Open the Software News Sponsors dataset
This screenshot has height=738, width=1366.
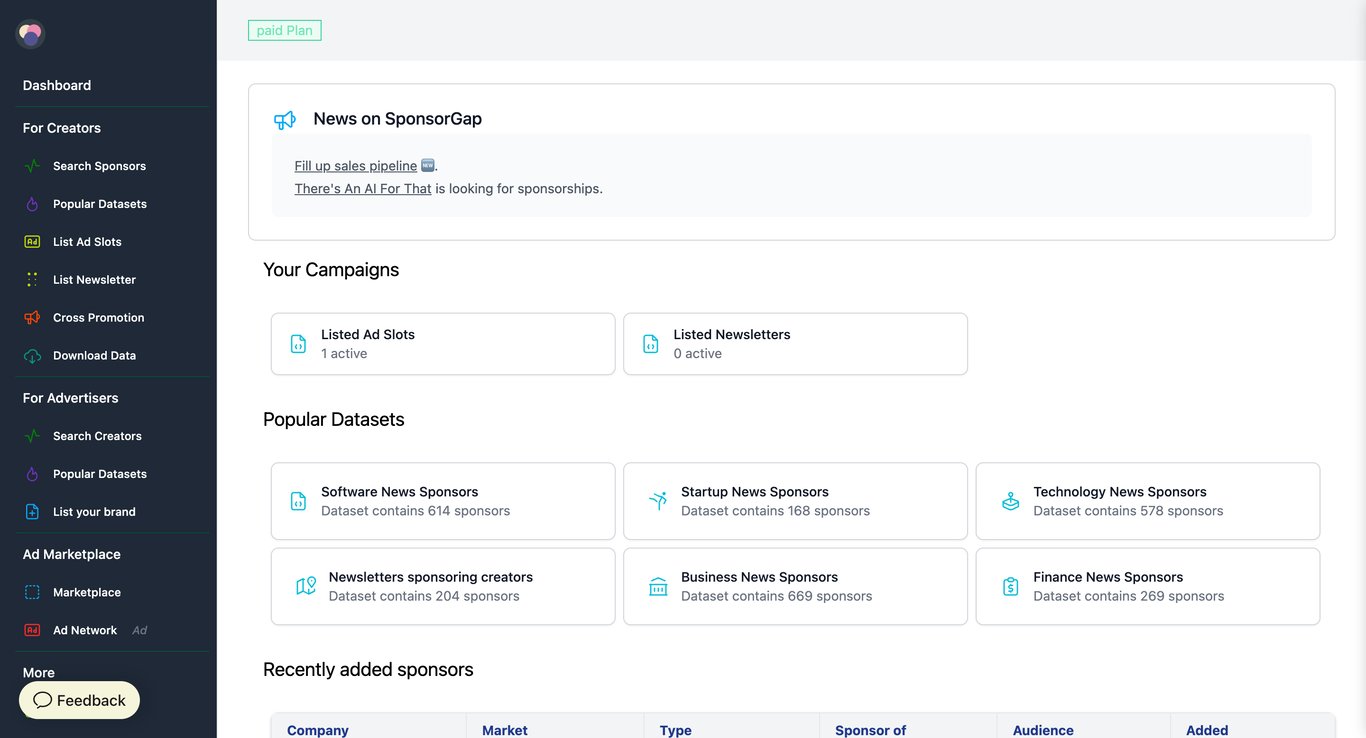[x=443, y=501]
